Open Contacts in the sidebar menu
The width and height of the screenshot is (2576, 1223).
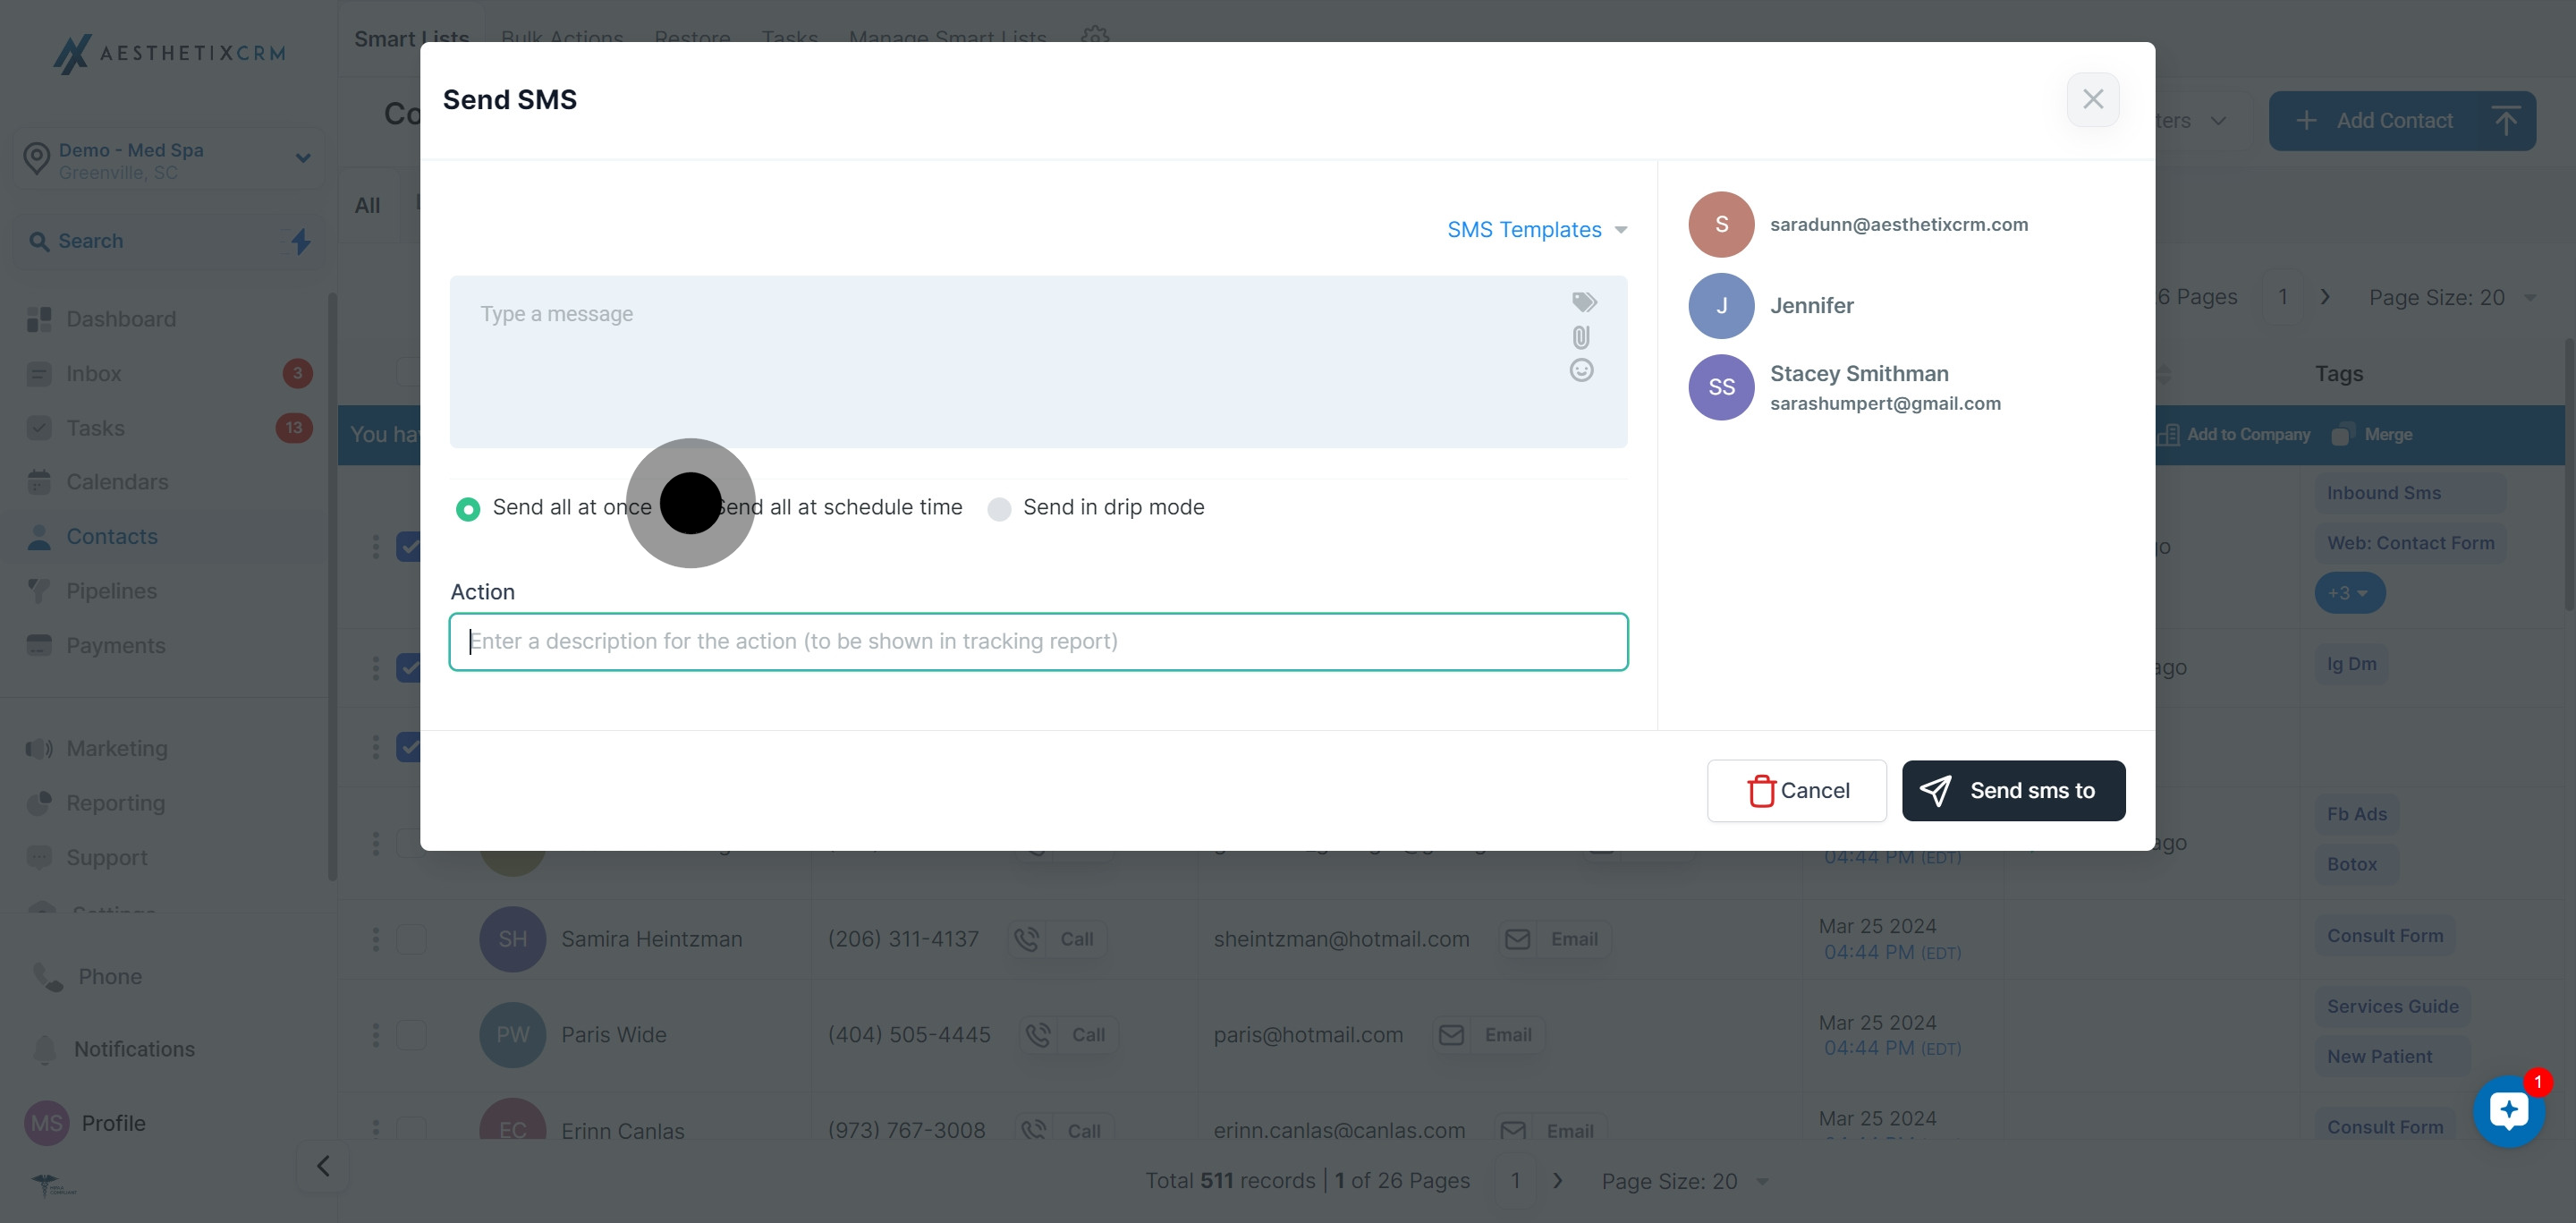[x=112, y=537]
